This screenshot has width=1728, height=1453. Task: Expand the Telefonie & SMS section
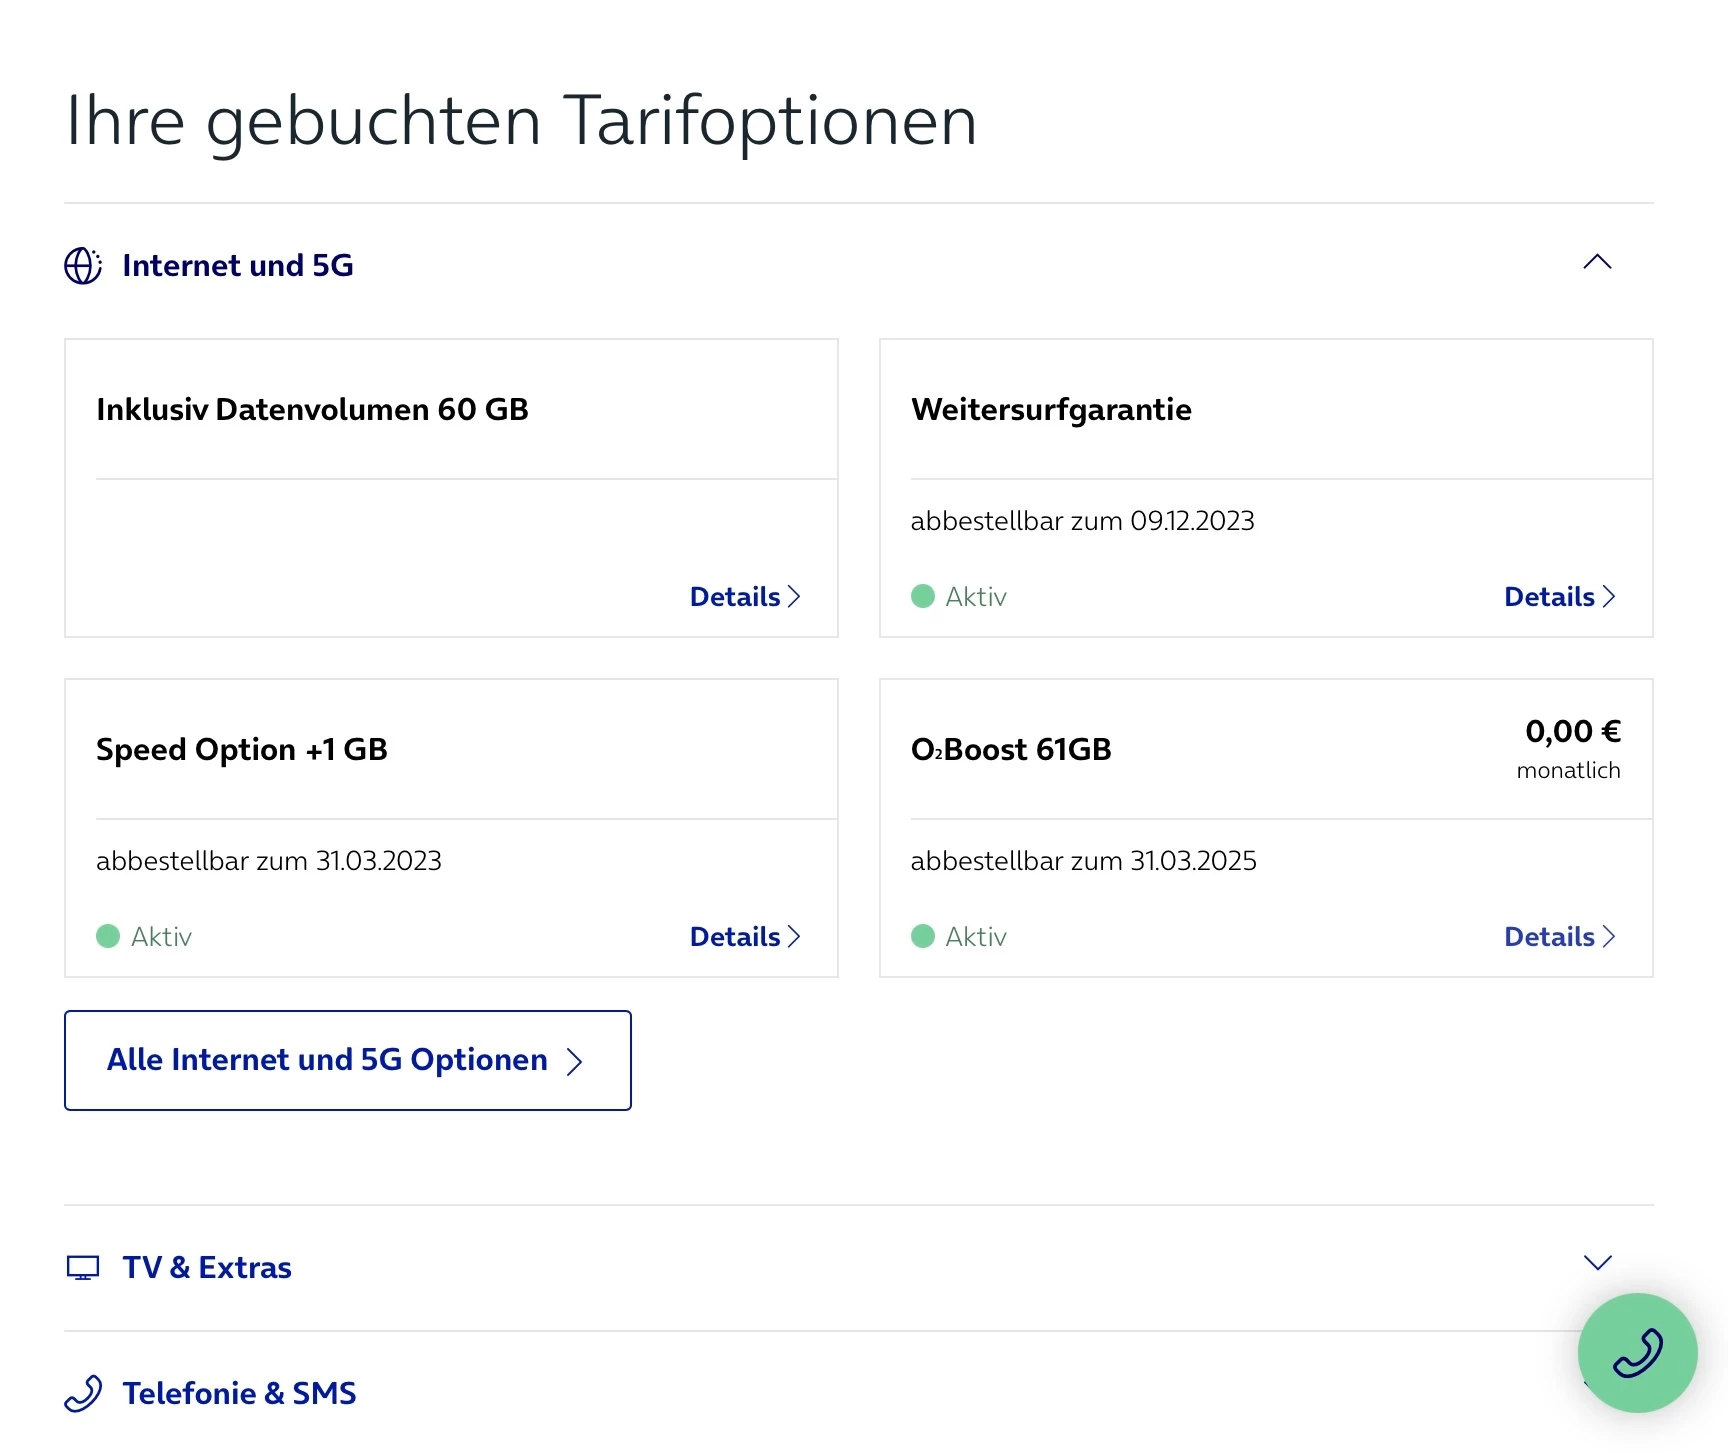point(238,1393)
